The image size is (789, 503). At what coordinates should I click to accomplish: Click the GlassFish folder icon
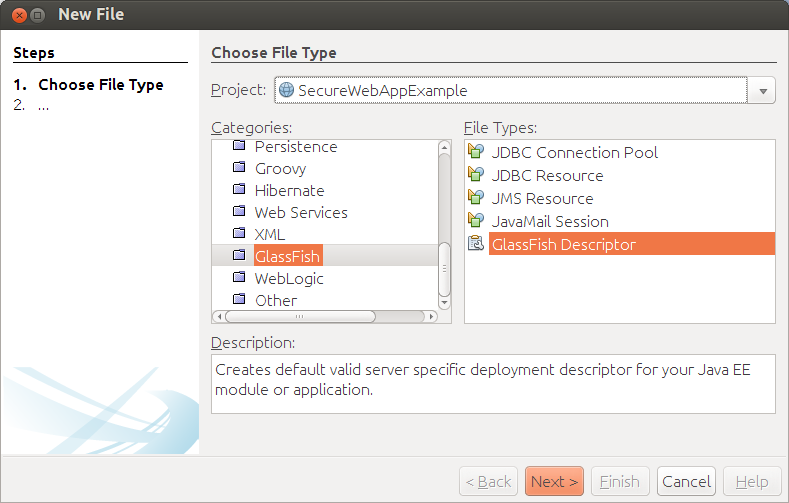point(239,255)
